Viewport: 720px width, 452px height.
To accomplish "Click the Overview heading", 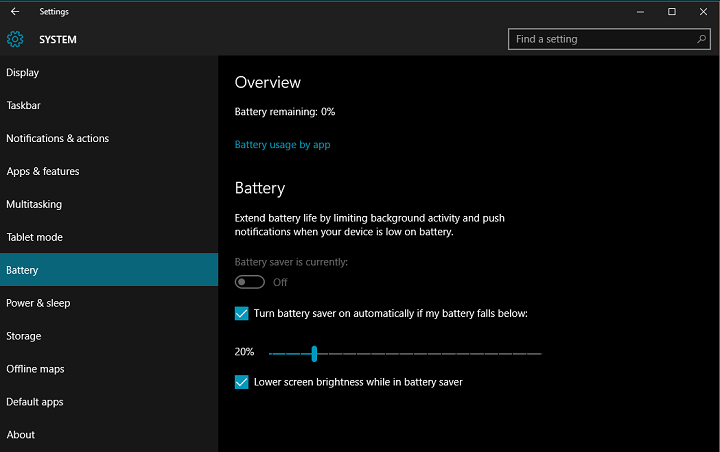I will coord(268,83).
